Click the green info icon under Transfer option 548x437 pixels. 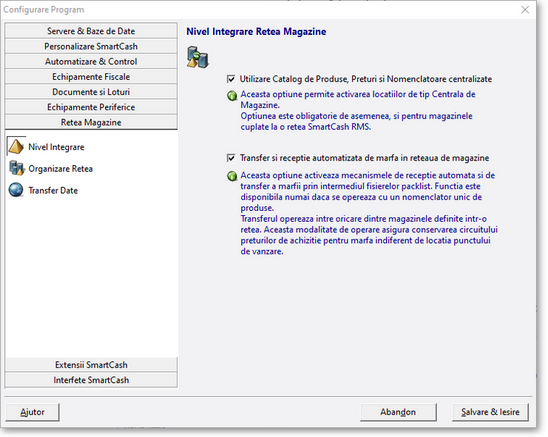pyautogui.click(x=232, y=176)
